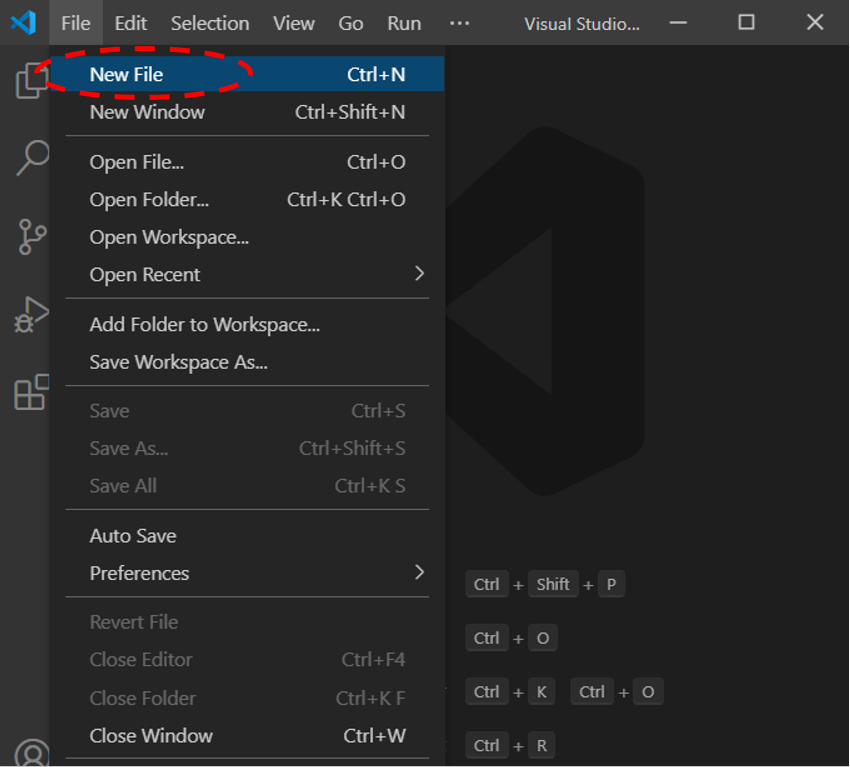
Task: Open the Explorer icon in activity bar
Action: (x=31, y=80)
